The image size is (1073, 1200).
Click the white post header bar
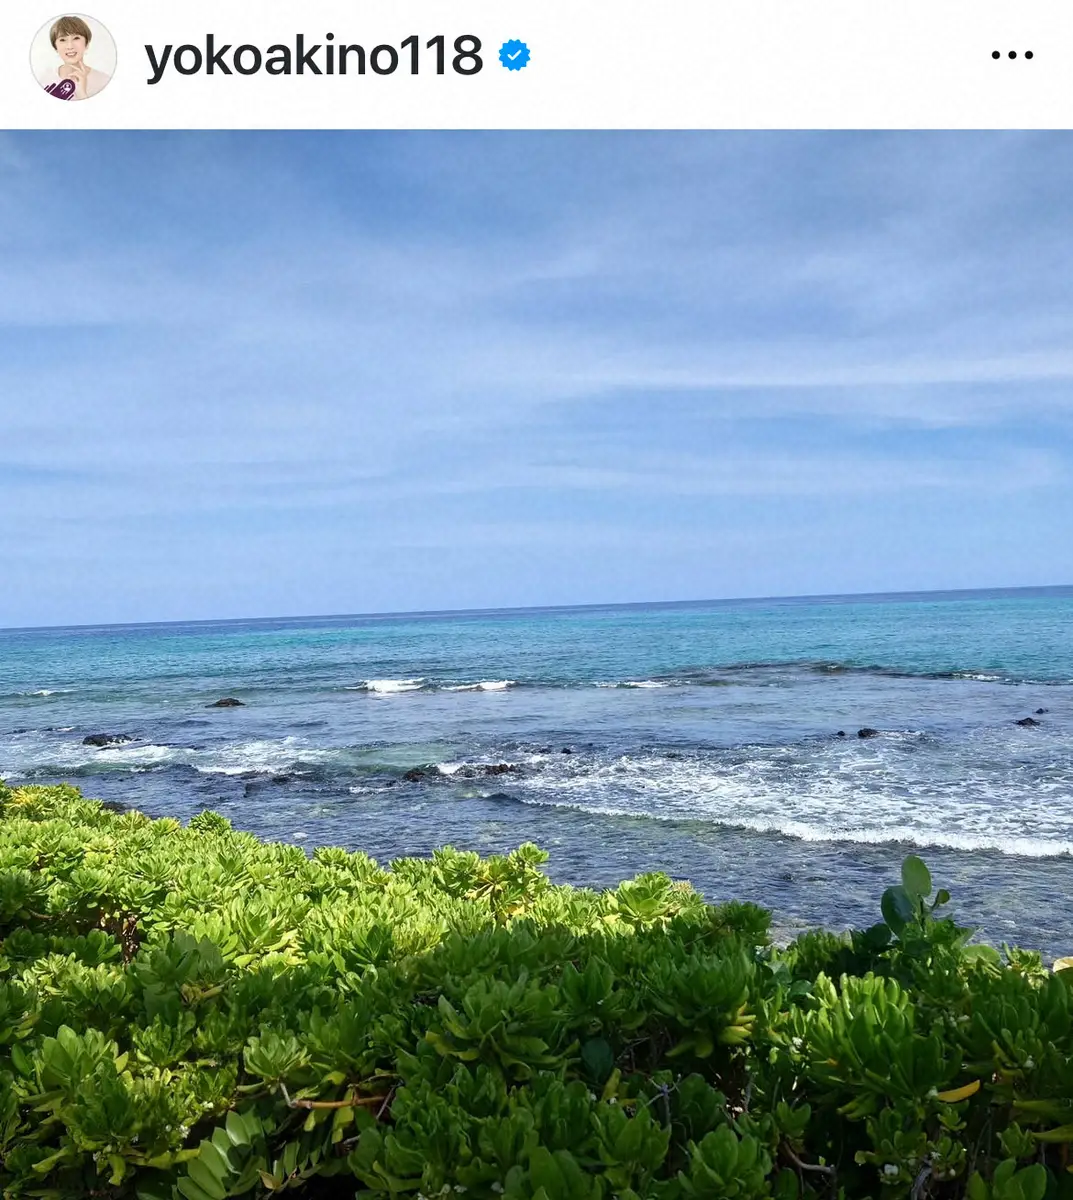point(536,64)
